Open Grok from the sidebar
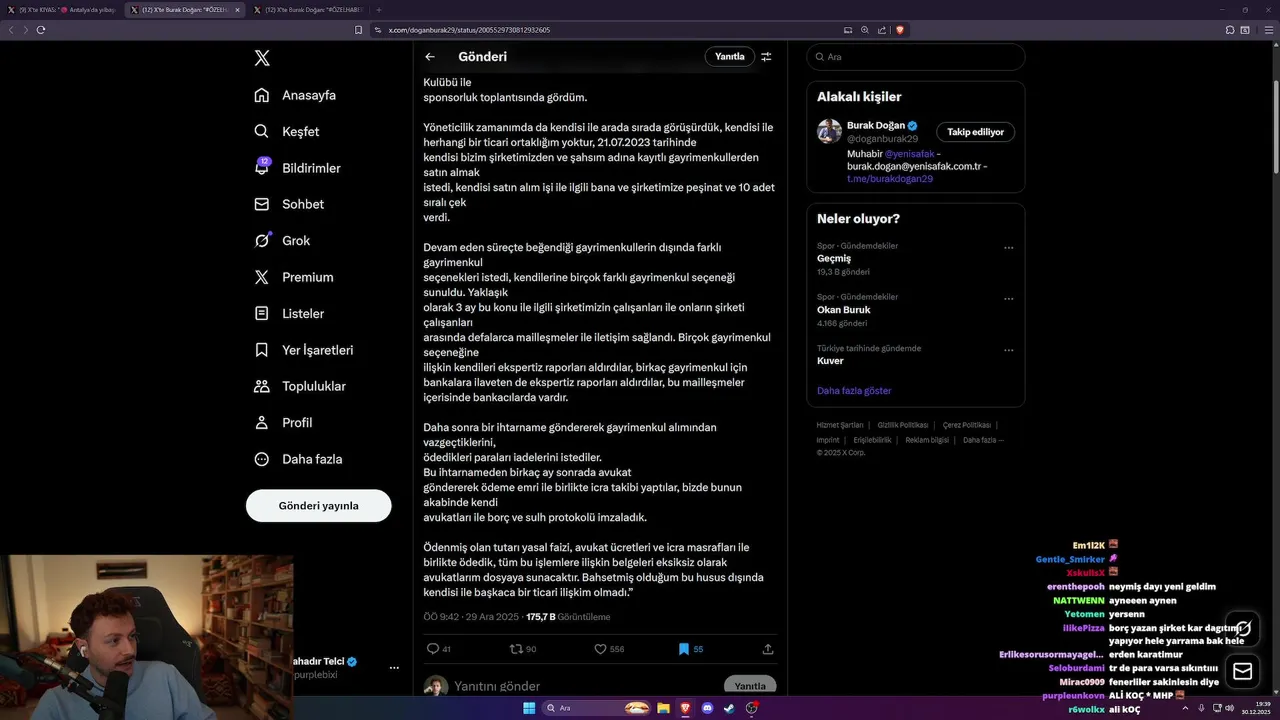The image size is (1280, 720). tap(282, 240)
